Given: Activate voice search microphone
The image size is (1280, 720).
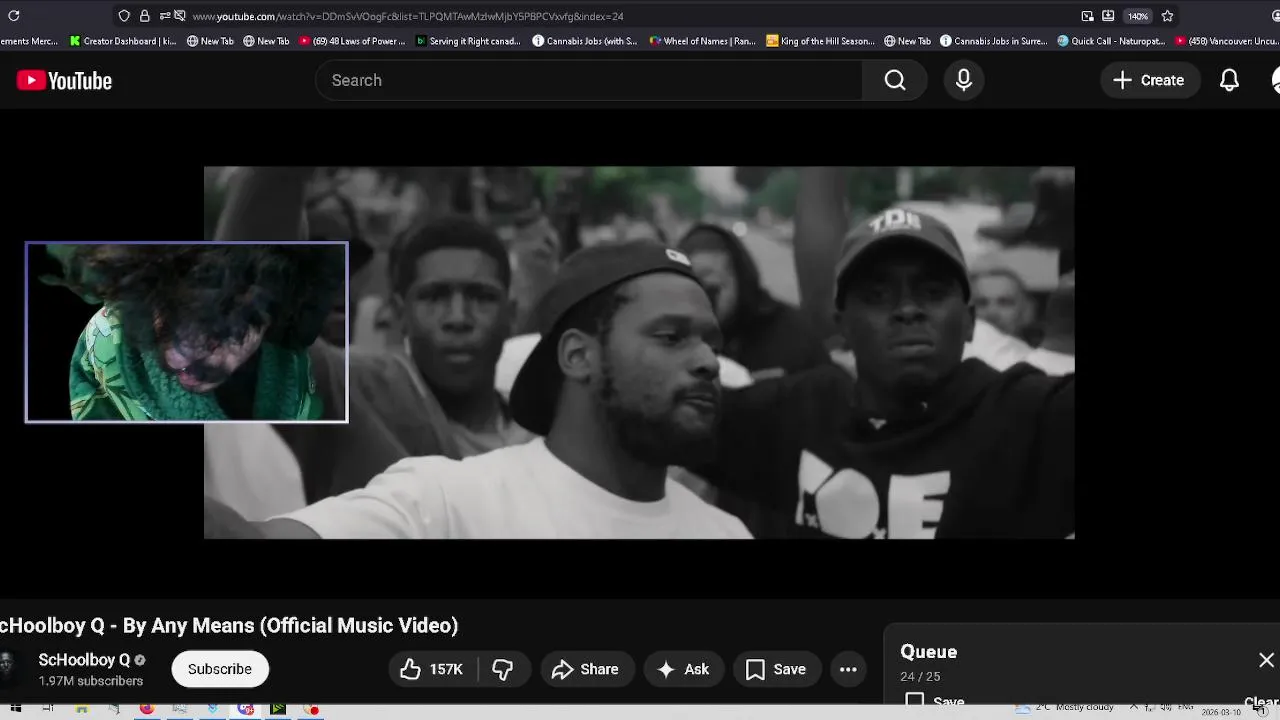Looking at the screenshot, I should pos(964,80).
